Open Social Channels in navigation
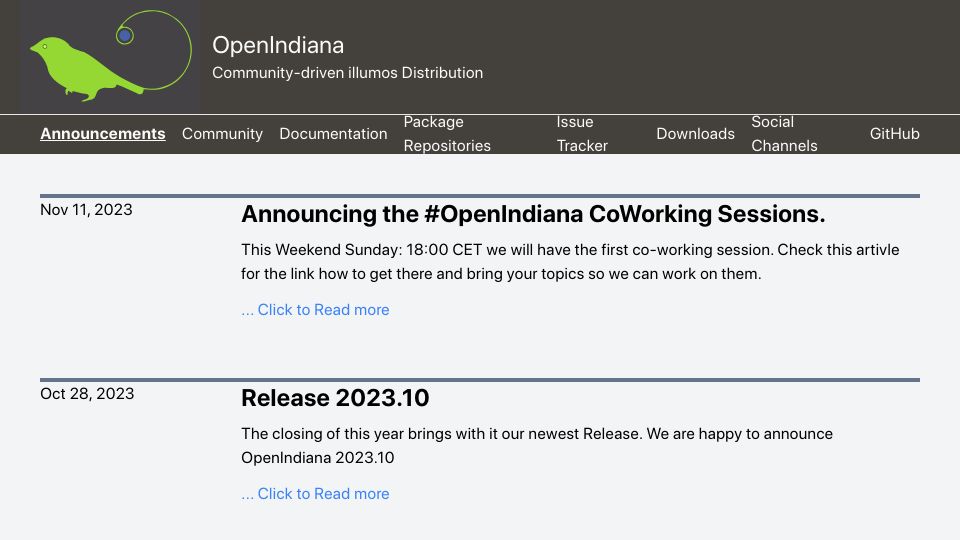960x540 pixels. coord(784,133)
